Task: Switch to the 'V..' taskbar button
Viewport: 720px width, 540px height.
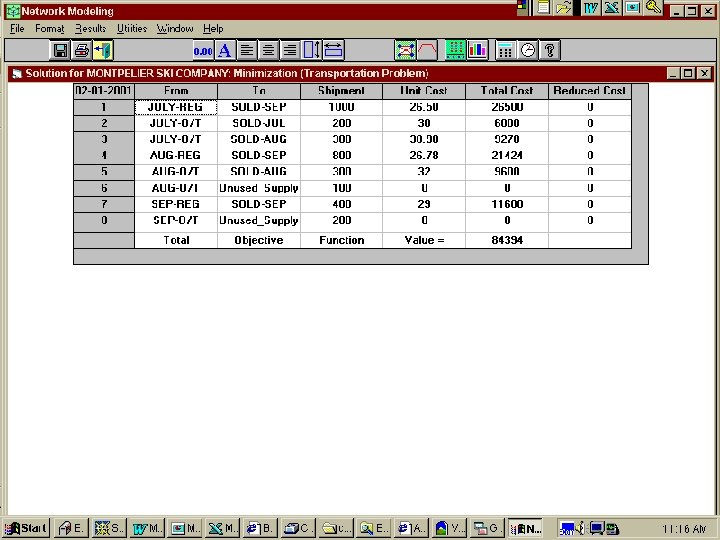Action: coord(449,528)
